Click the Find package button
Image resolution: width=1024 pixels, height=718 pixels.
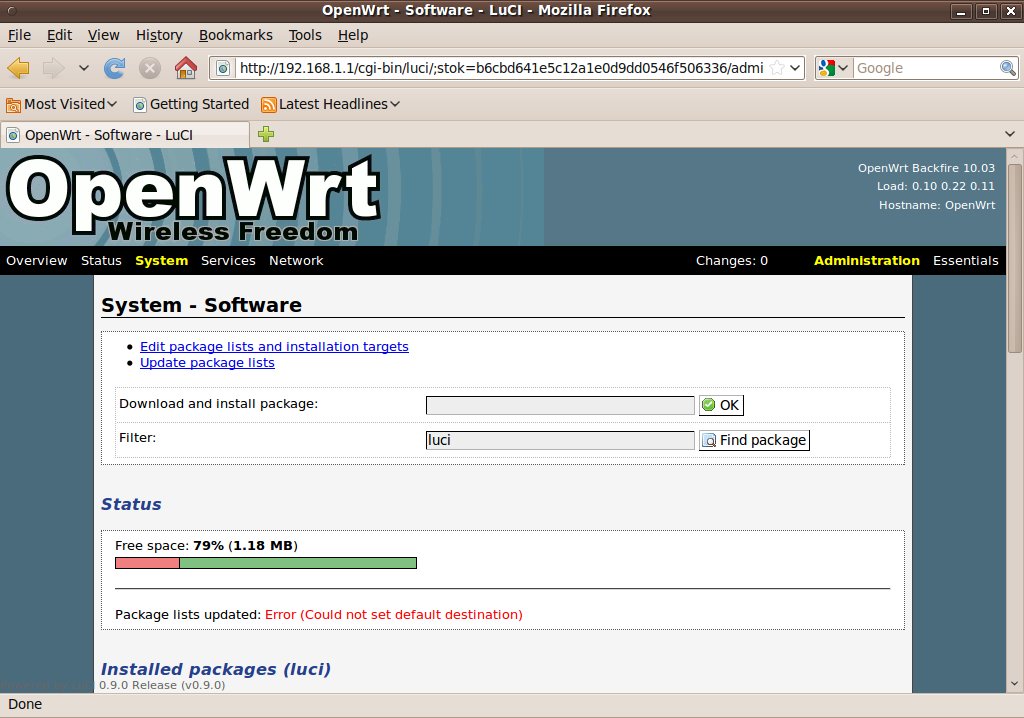pyautogui.click(x=754, y=440)
